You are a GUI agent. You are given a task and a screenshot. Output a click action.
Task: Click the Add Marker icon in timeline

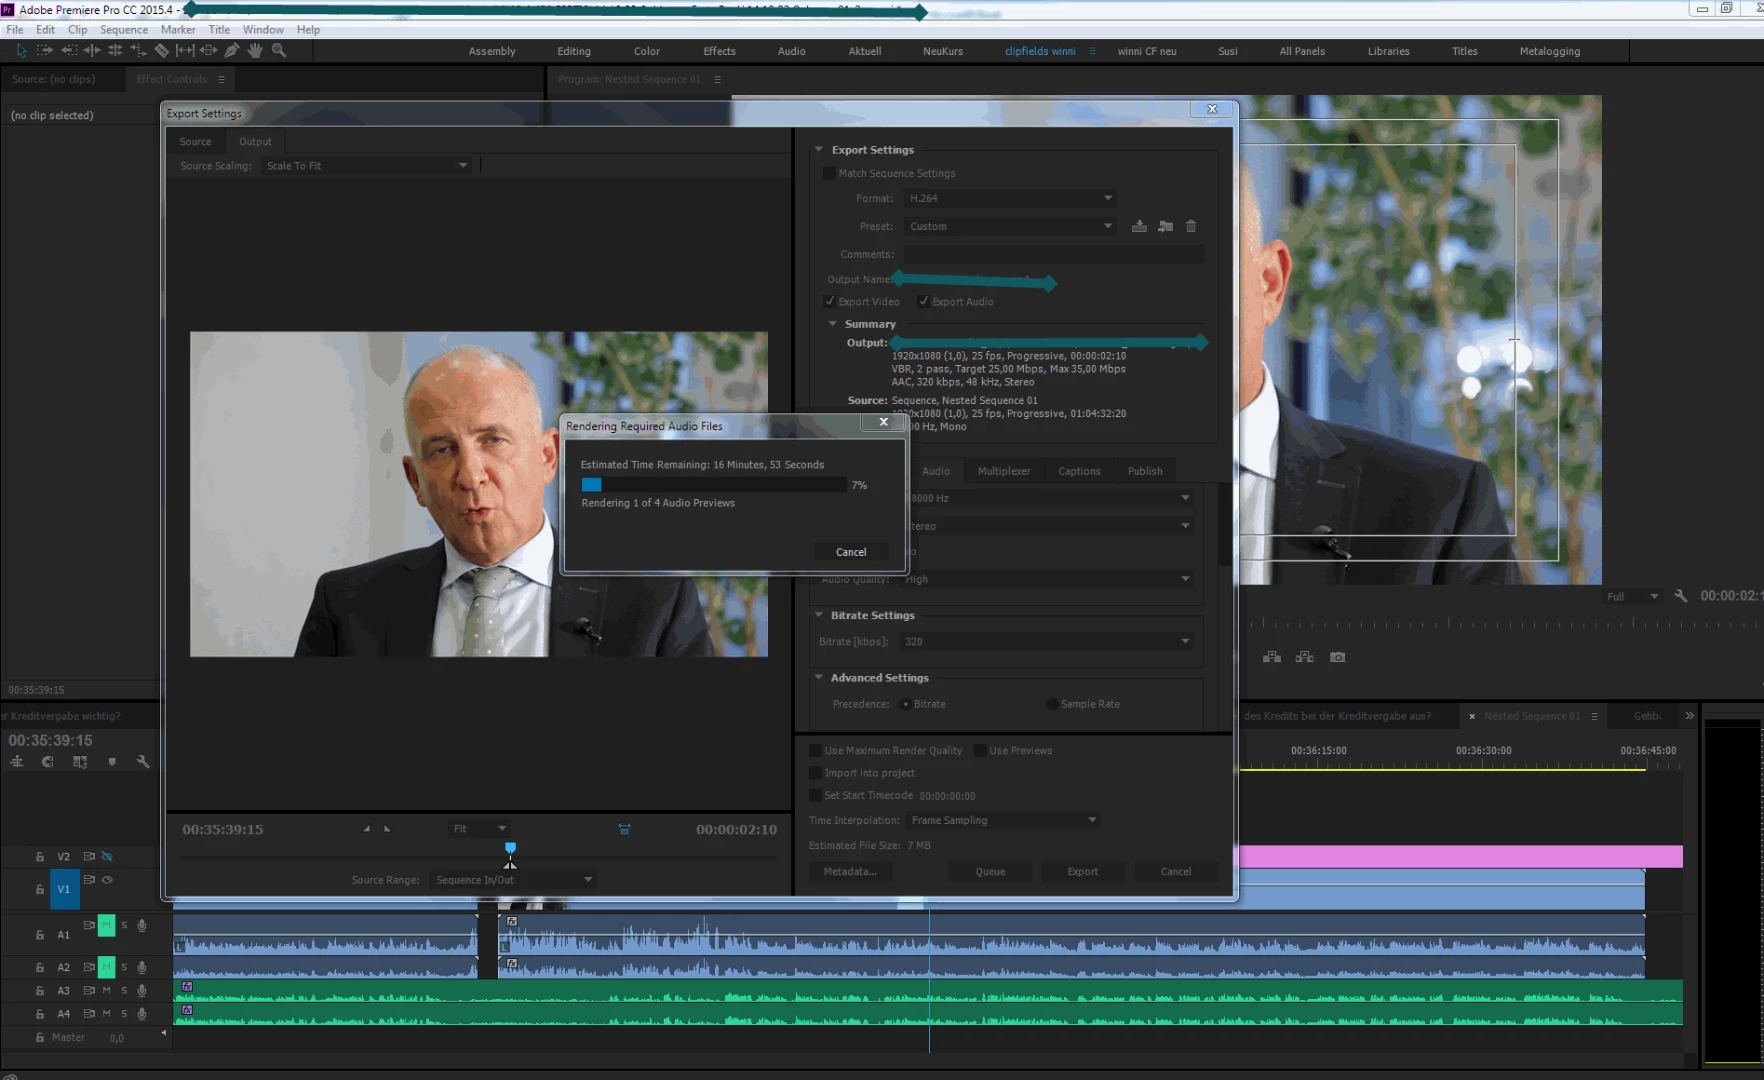point(112,762)
